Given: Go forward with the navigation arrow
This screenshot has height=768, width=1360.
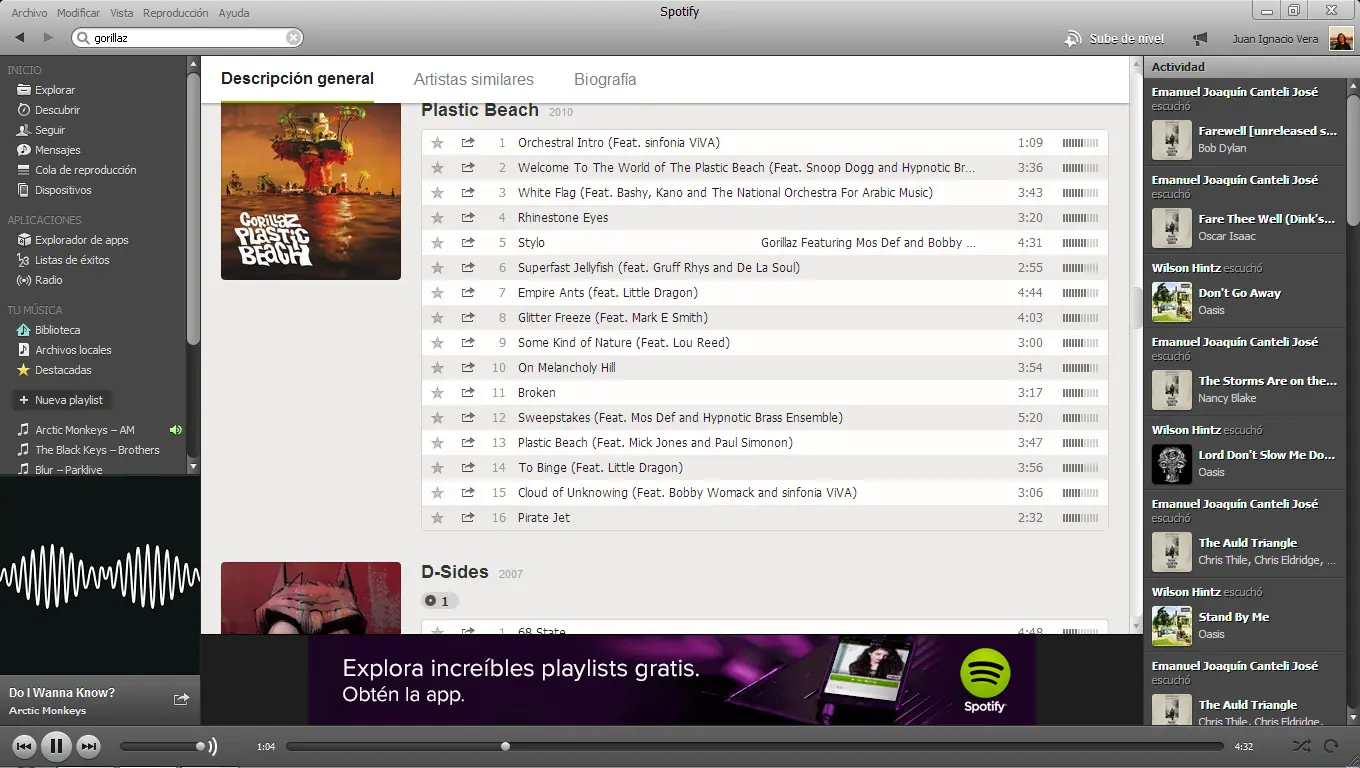Looking at the screenshot, I should click(48, 38).
